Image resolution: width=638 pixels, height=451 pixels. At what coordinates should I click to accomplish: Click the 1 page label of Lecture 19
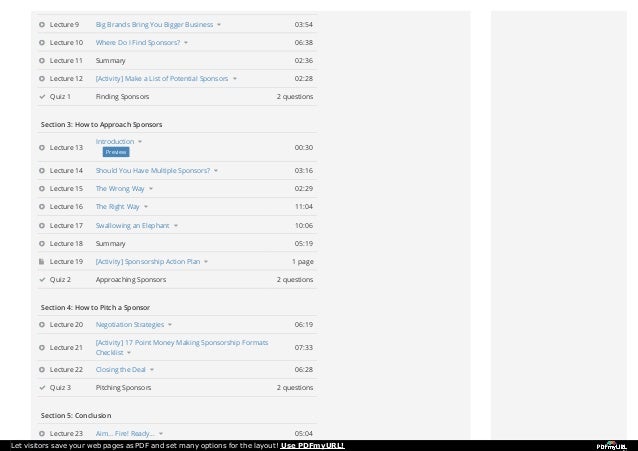pos(303,262)
